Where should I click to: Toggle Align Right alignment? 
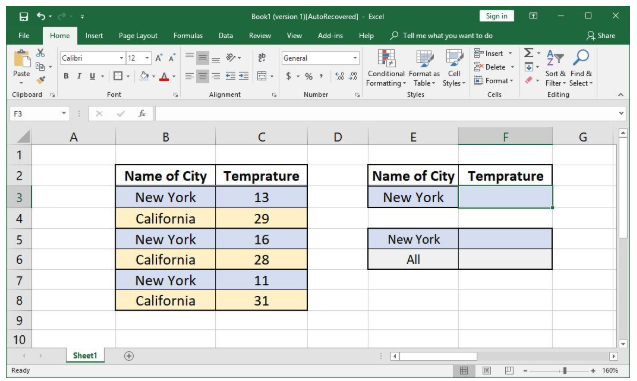coord(216,76)
